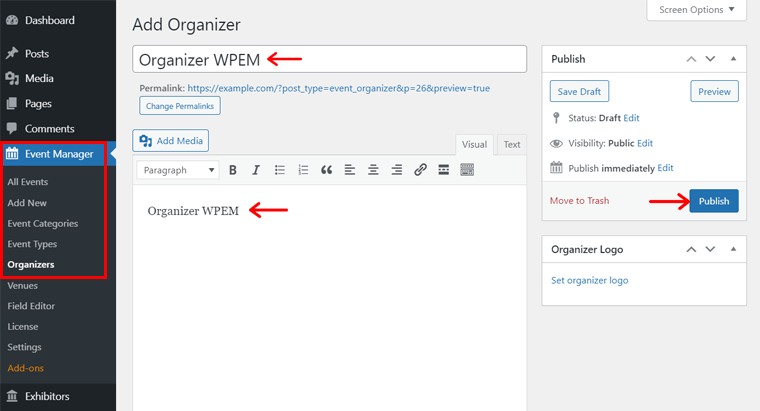760x411 pixels.
Task: Open Venues in the Event Manager menu
Action: 22,286
